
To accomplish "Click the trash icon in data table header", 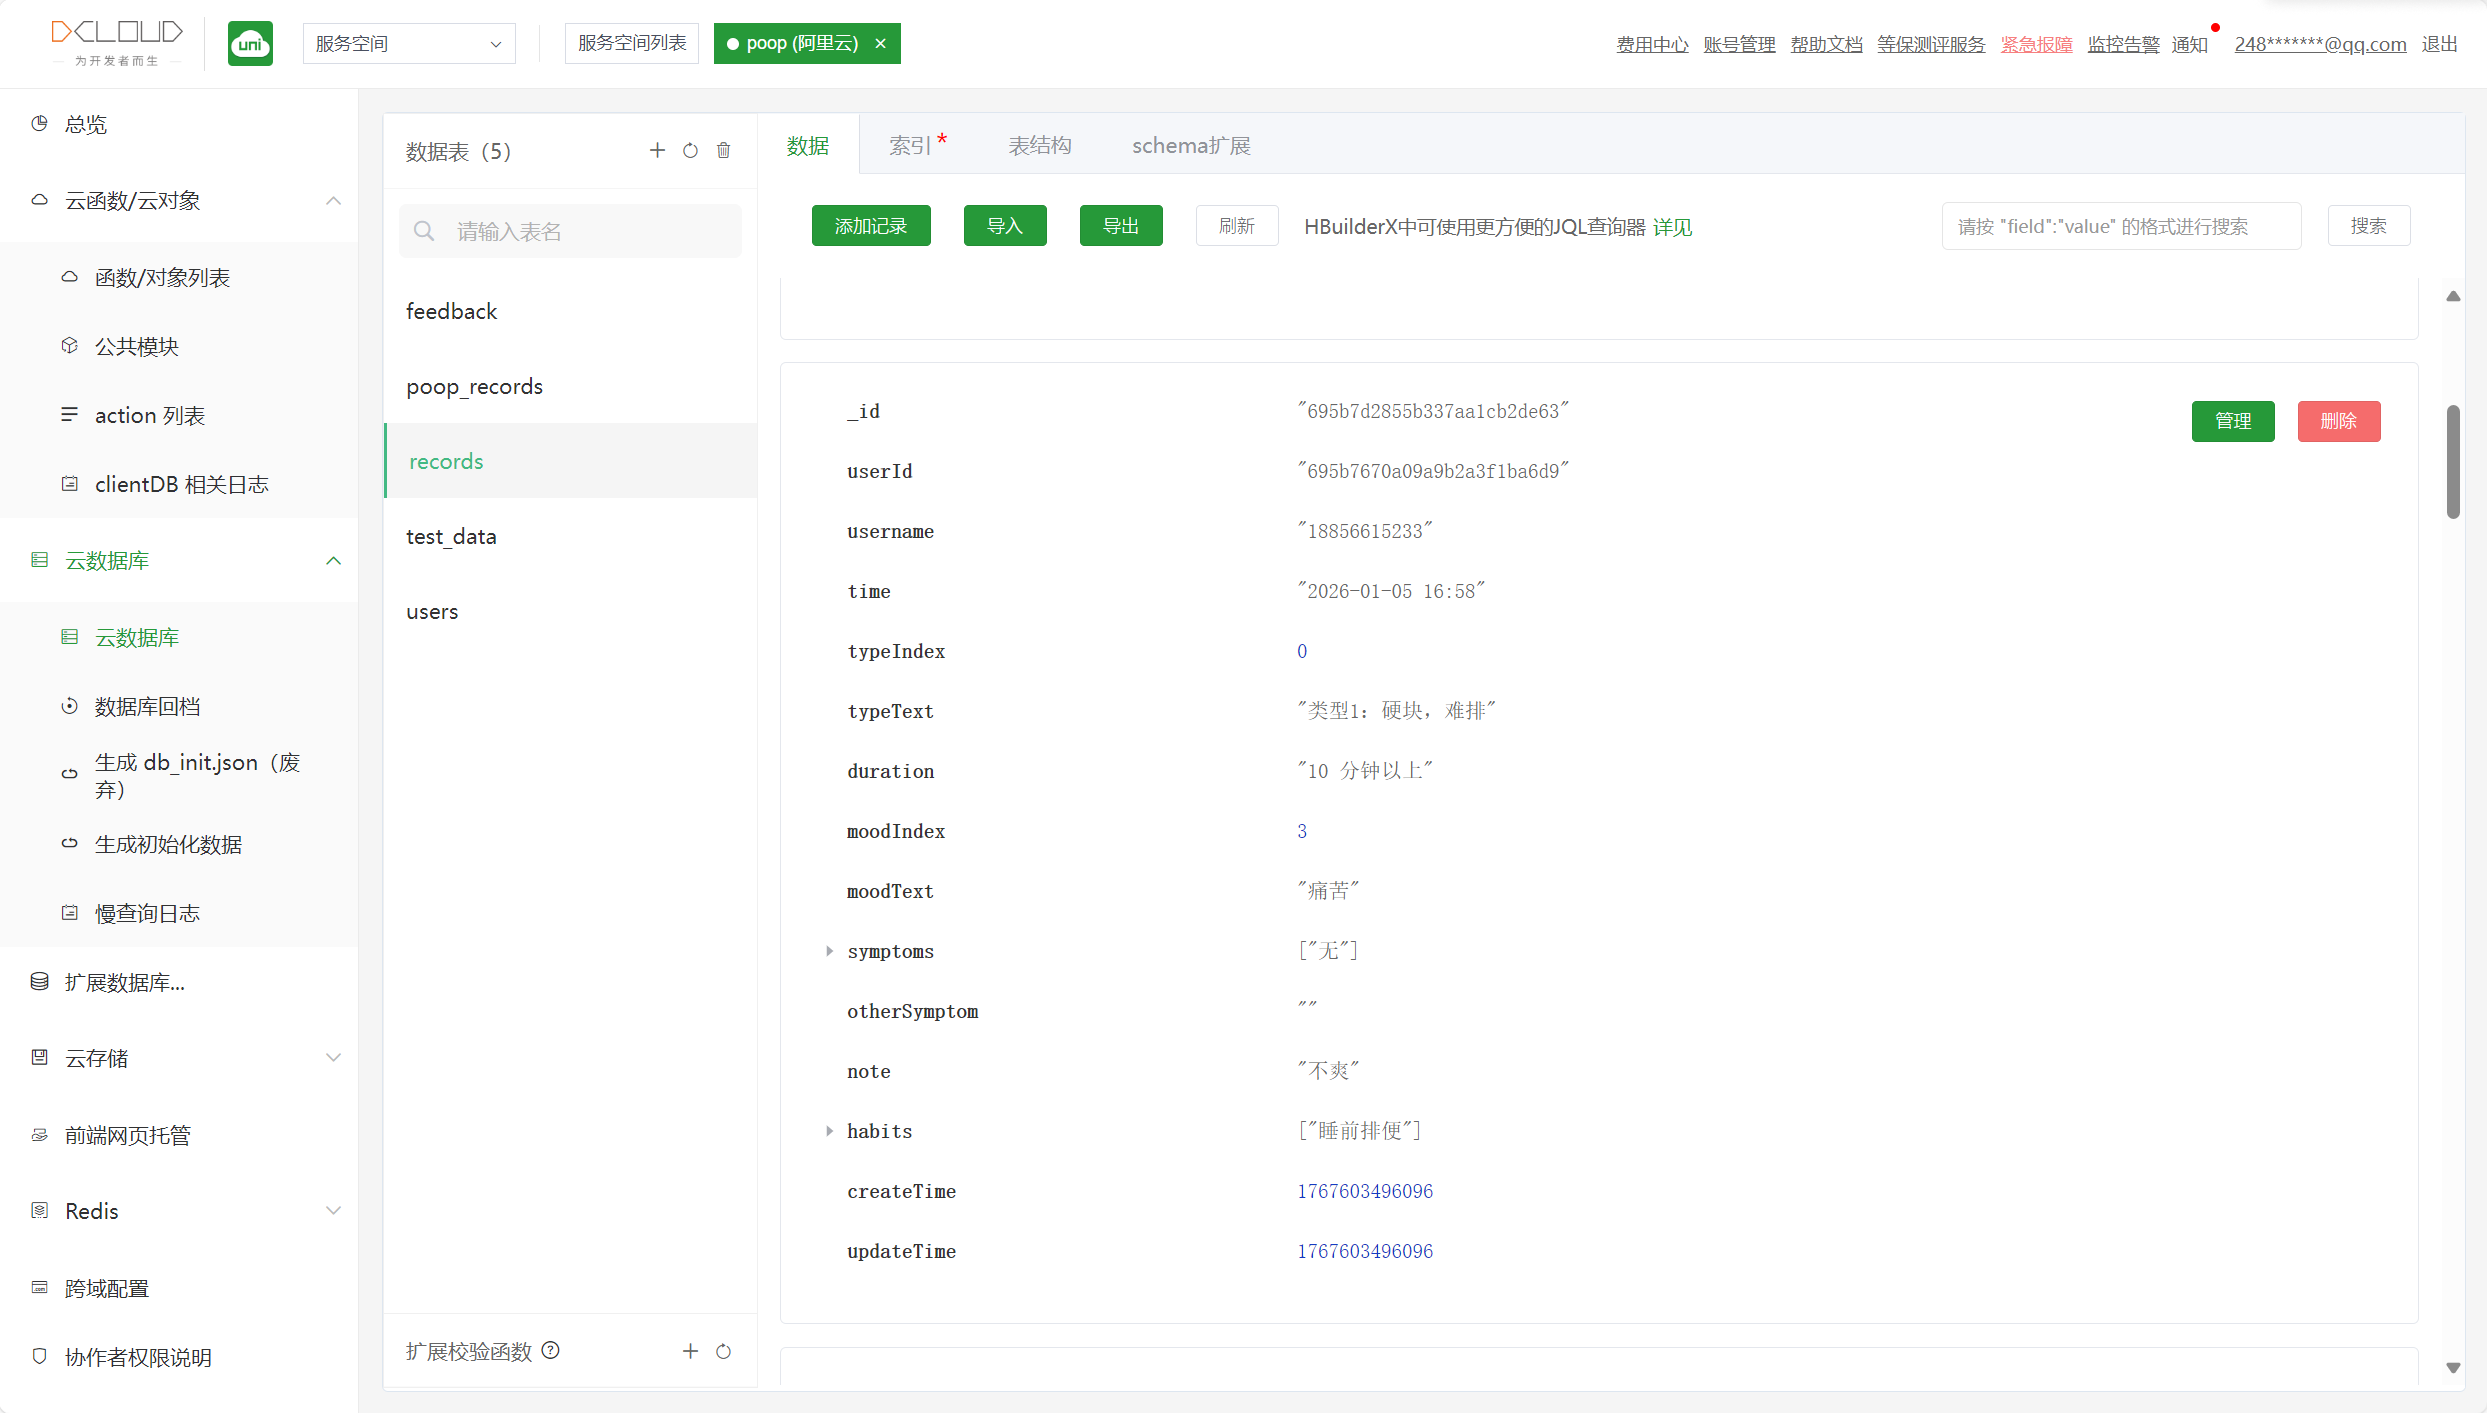I will click(724, 150).
